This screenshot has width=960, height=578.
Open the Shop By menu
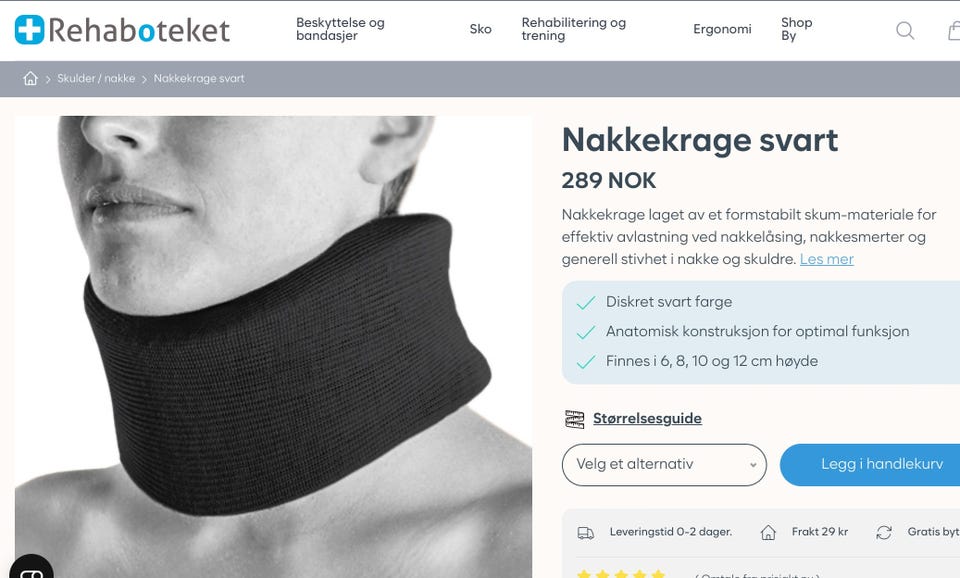(797, 29)
